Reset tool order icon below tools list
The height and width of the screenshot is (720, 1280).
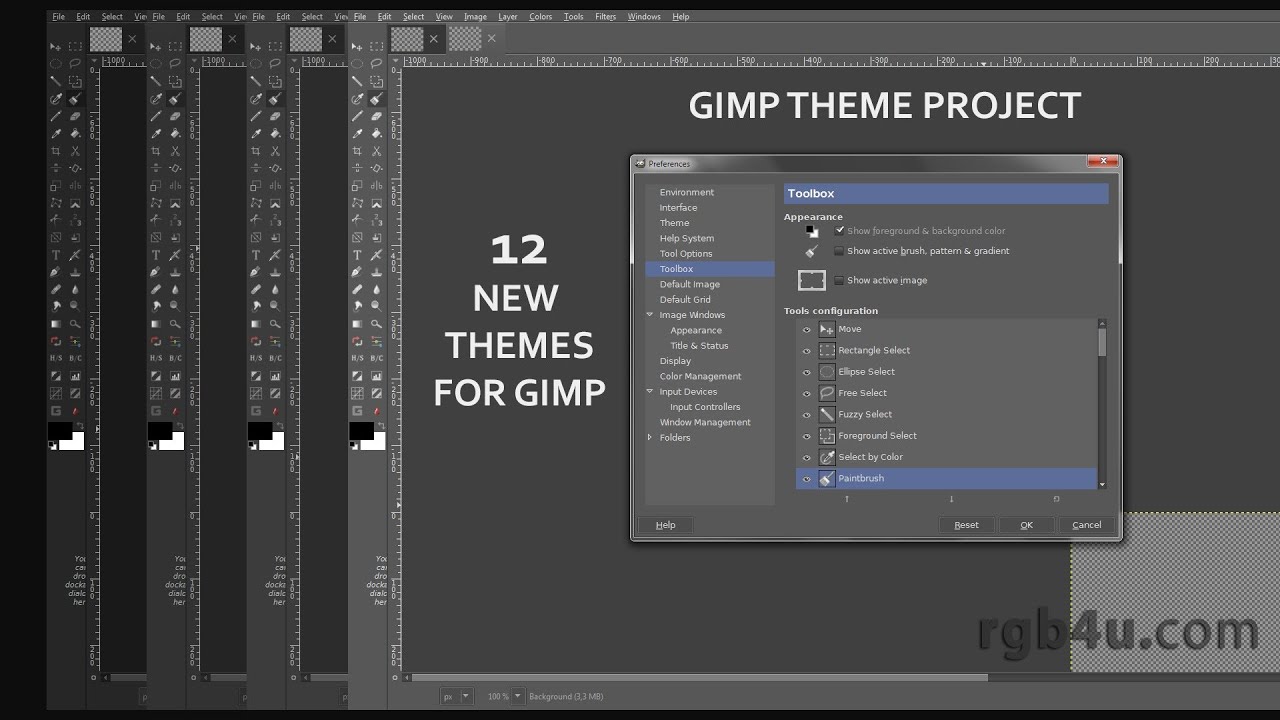click(x=1056, y=499)
